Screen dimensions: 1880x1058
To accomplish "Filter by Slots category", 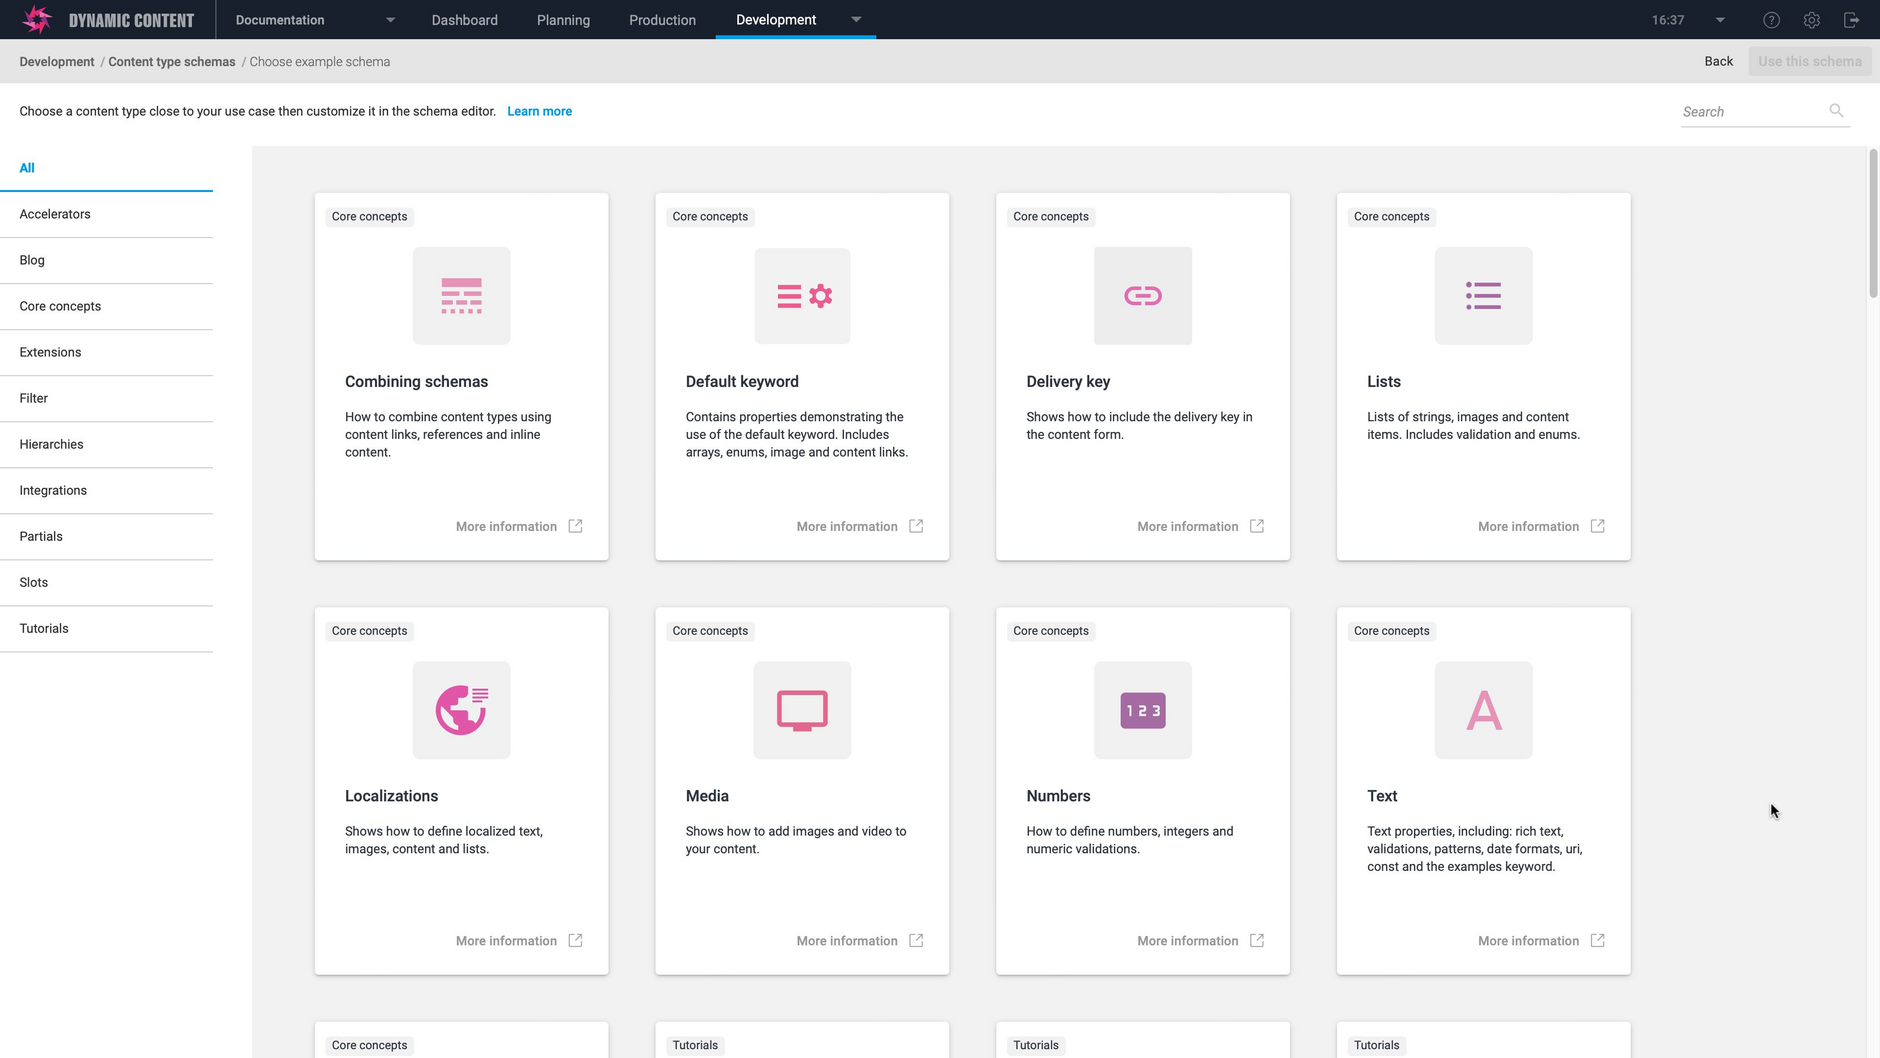I will click(106, 582).
